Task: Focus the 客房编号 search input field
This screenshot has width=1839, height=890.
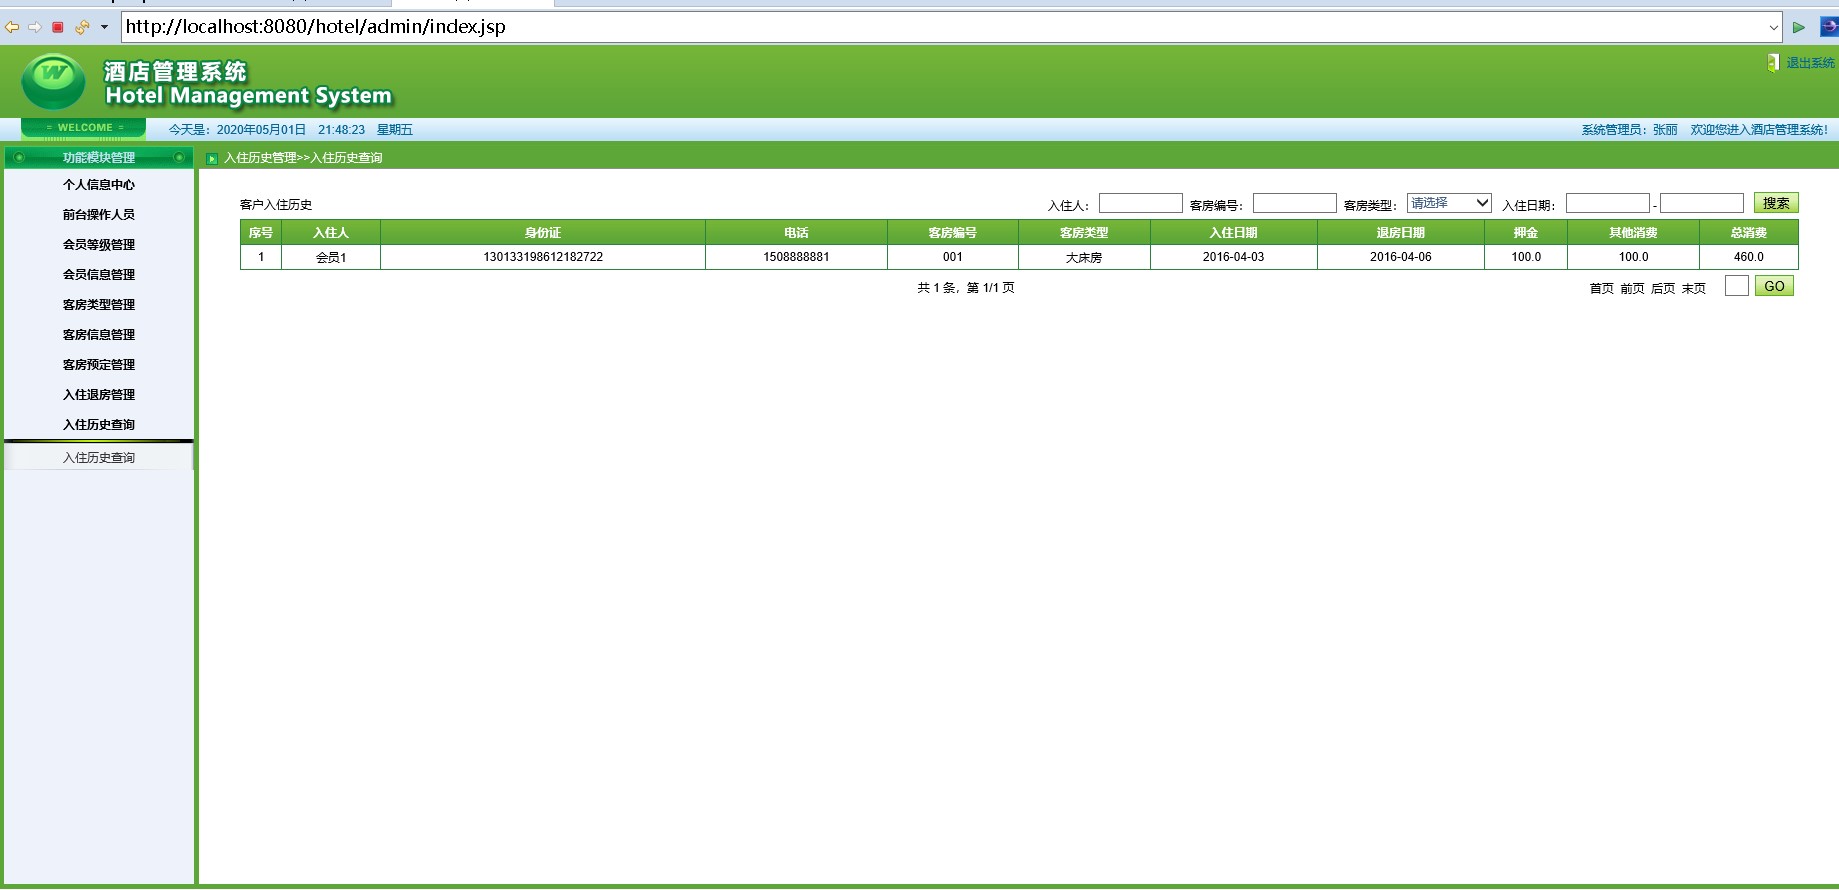Action: 1295,203
